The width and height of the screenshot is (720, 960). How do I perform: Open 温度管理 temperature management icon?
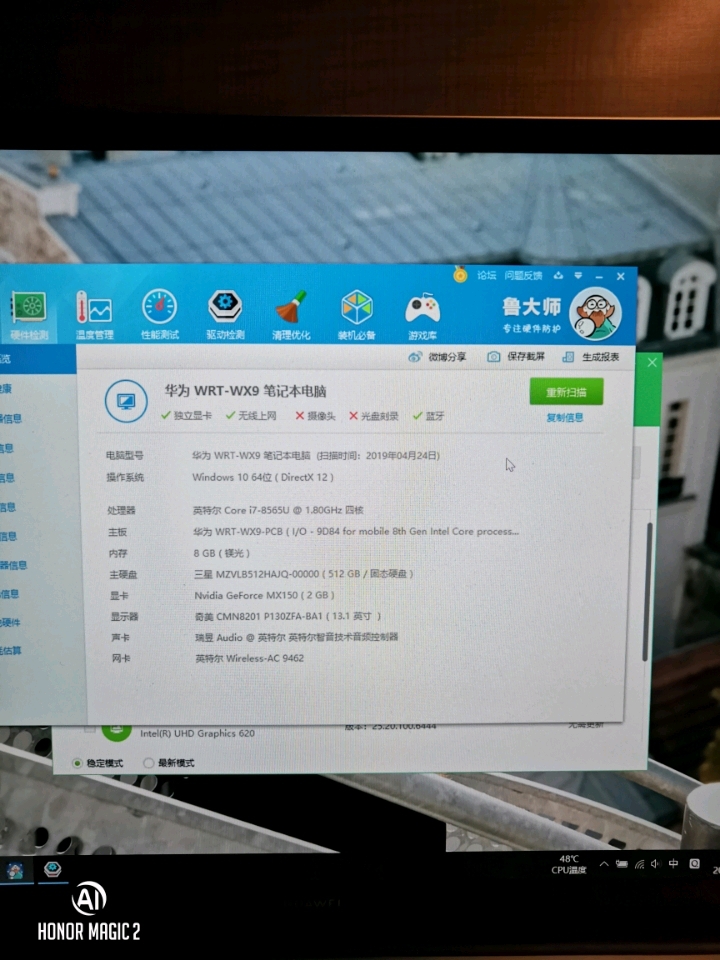pyautogui.click(x=94, y=312)
